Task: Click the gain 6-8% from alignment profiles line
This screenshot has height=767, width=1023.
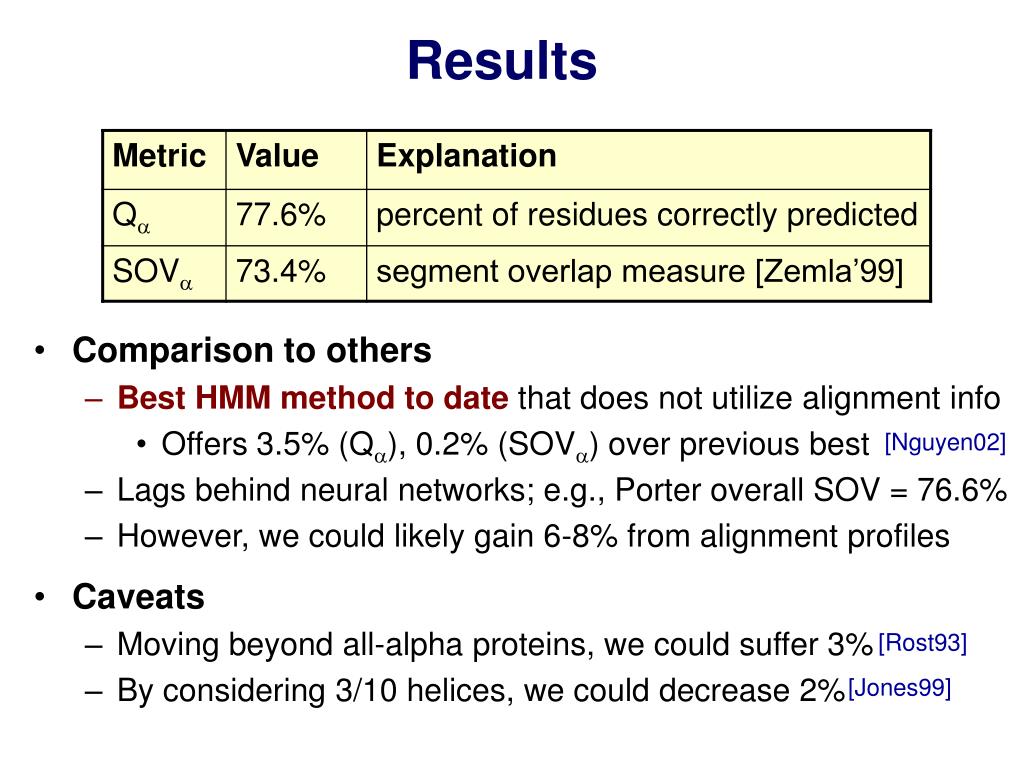Action: click(533, 537)
